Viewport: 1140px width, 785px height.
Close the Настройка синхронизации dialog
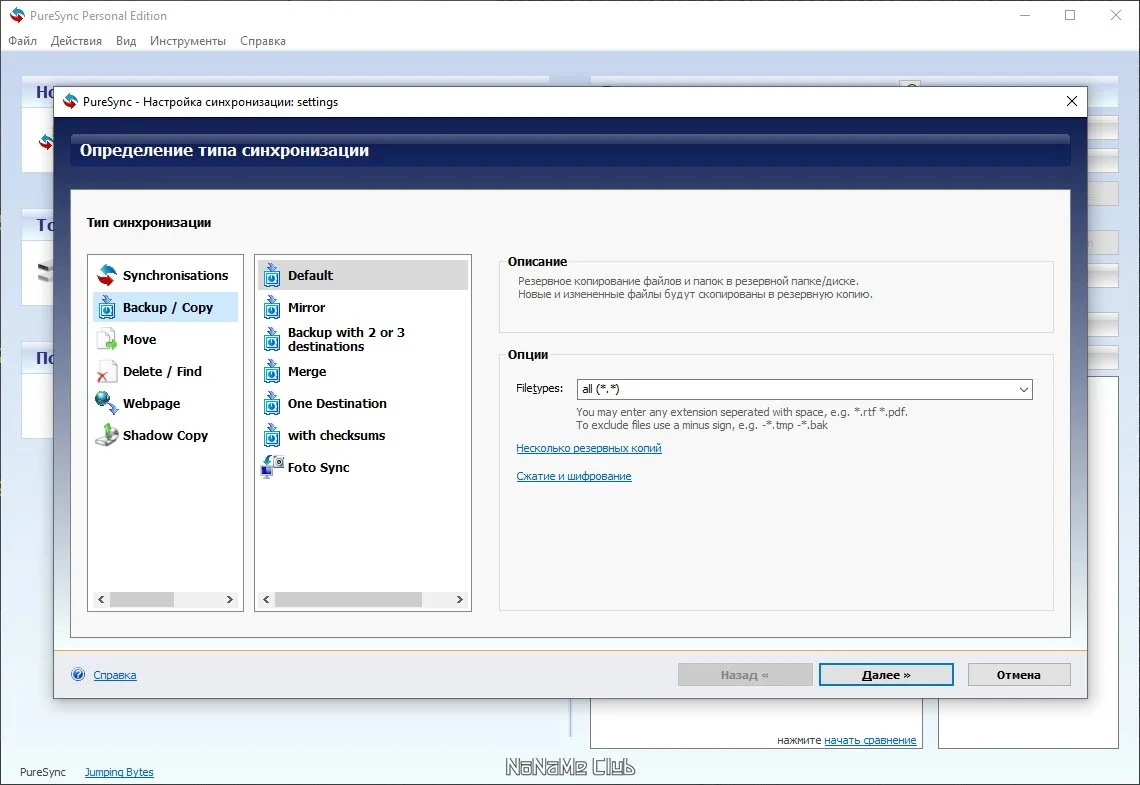point(1072,101)
